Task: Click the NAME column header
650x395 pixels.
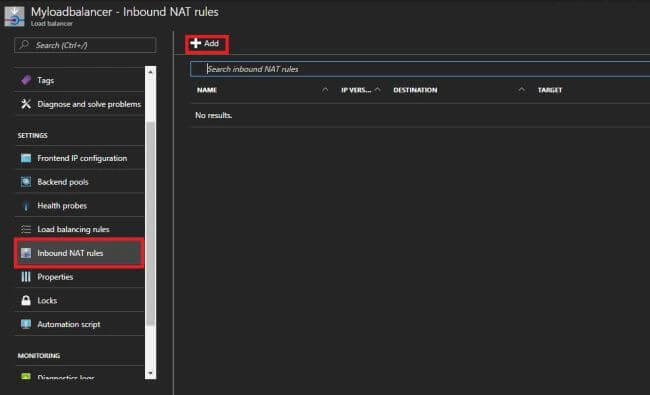Action: coord(207,90)
